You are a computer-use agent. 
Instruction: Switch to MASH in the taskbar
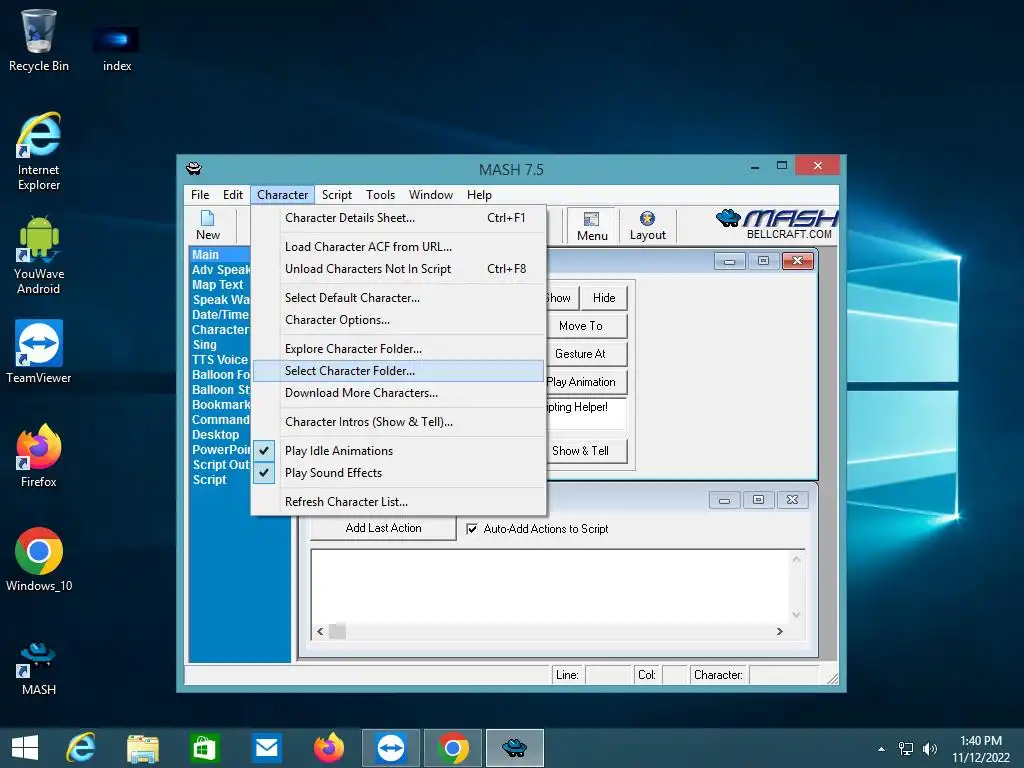click(515, 748)
